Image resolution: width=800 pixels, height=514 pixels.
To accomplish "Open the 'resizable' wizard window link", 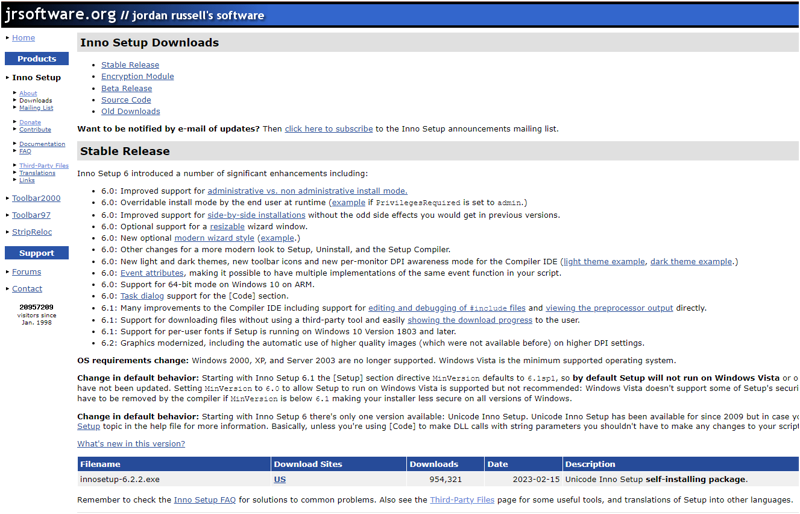I will 228,227.
